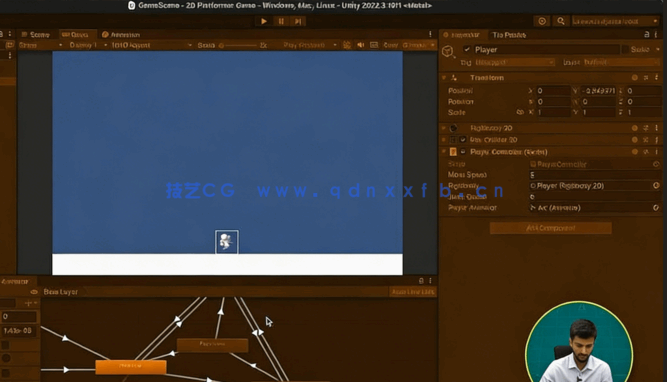Click the Player GameObject cube icon
Screen dimensions: 667x382
click(x=448, y=51)
